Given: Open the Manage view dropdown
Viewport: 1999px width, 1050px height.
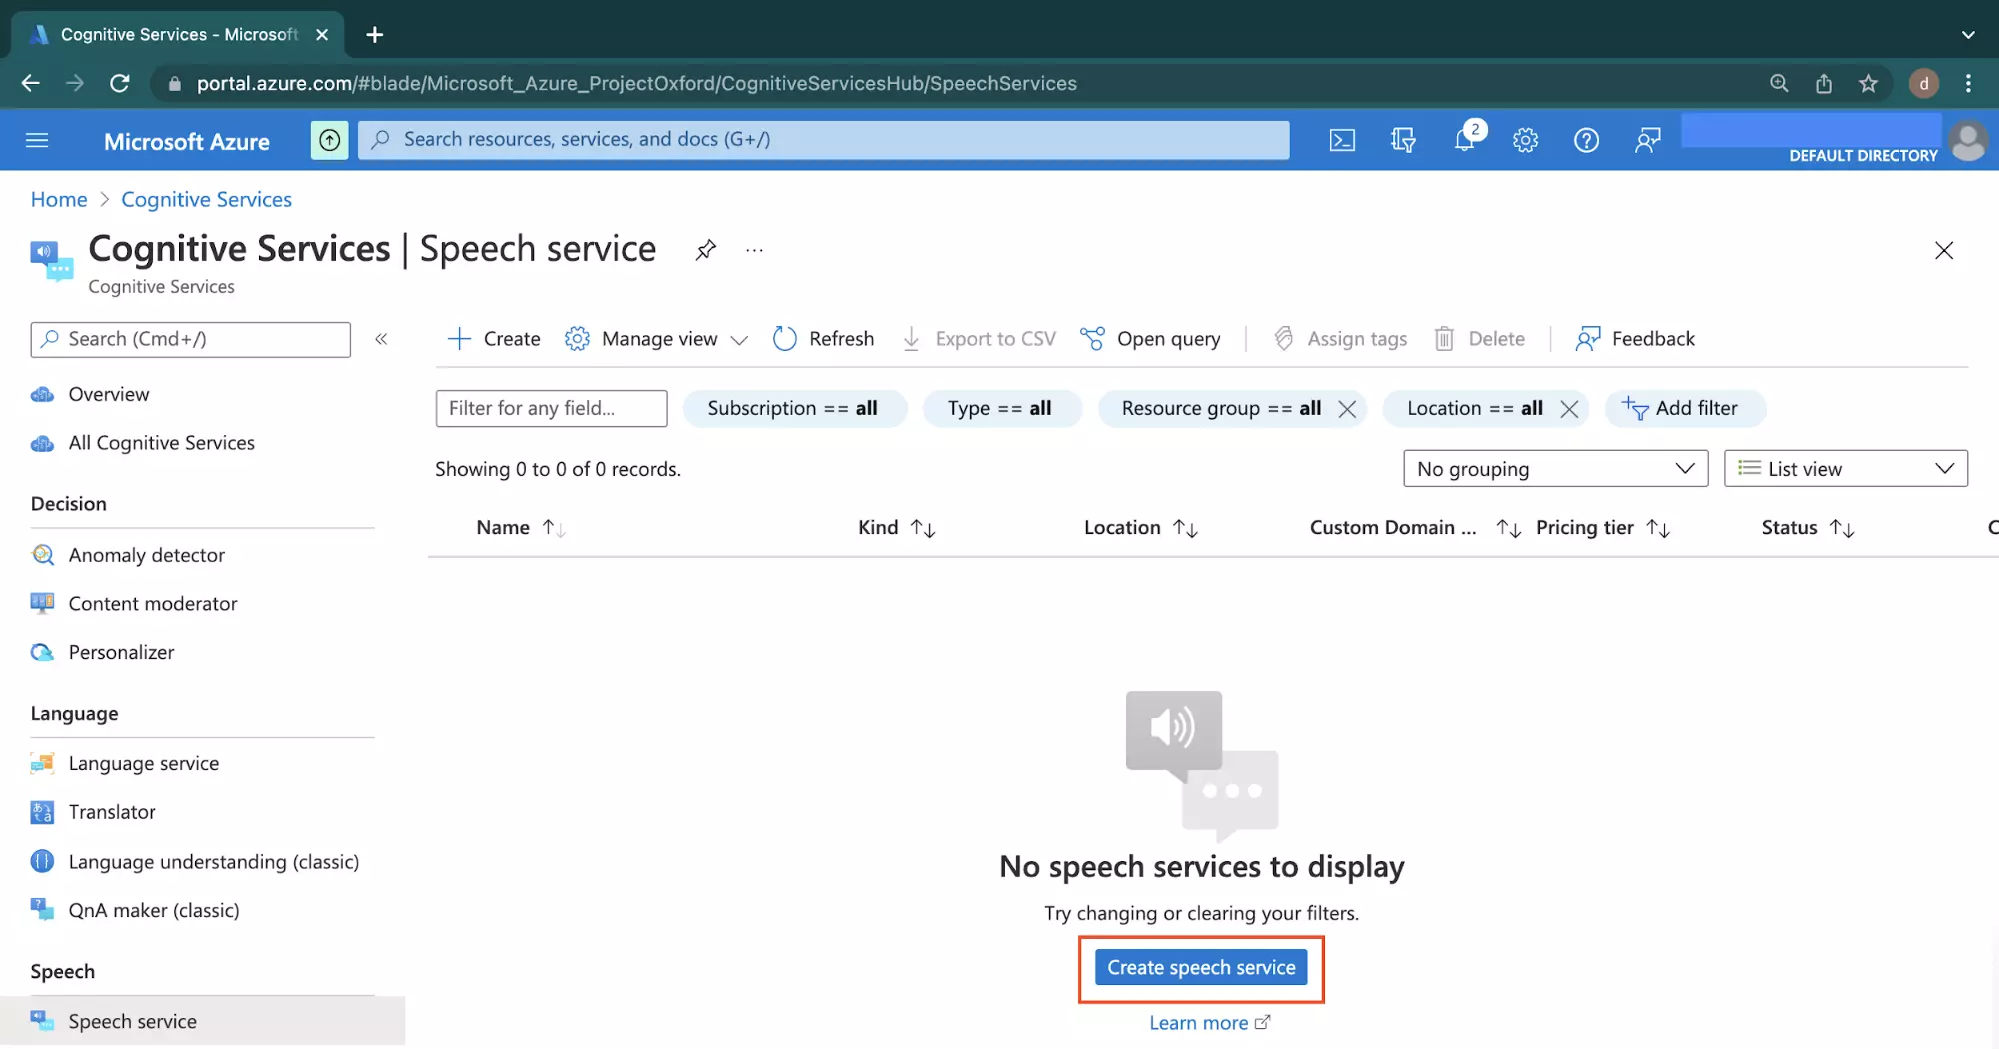Looking at the screenshot, I should click(656, 339).
